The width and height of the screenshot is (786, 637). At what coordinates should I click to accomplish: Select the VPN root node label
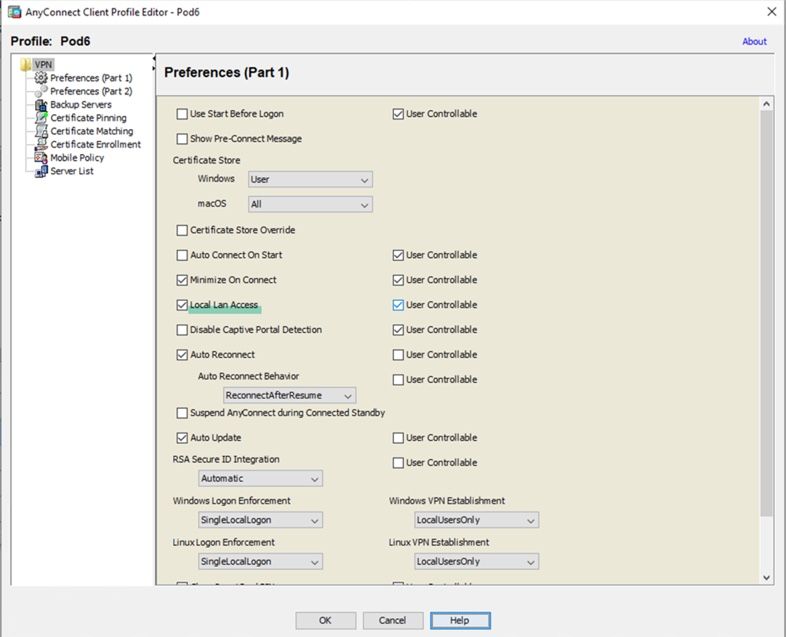coord(43,65)
